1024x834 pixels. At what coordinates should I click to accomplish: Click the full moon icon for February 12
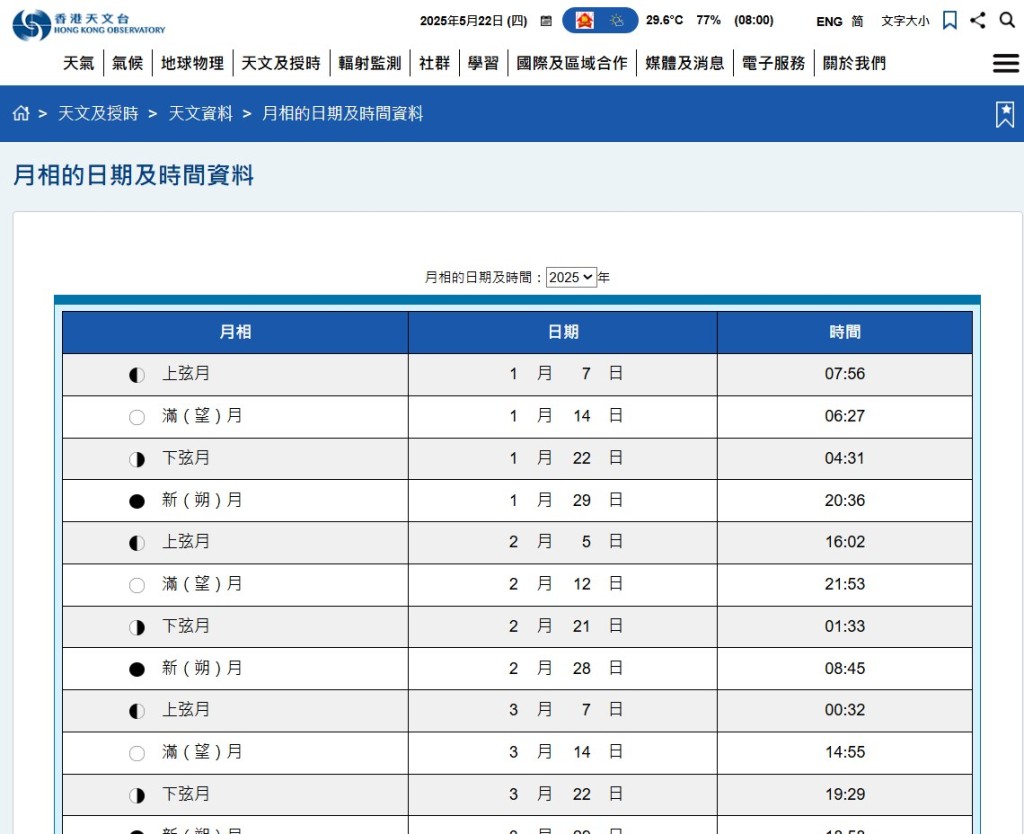(x=136, y=585)
